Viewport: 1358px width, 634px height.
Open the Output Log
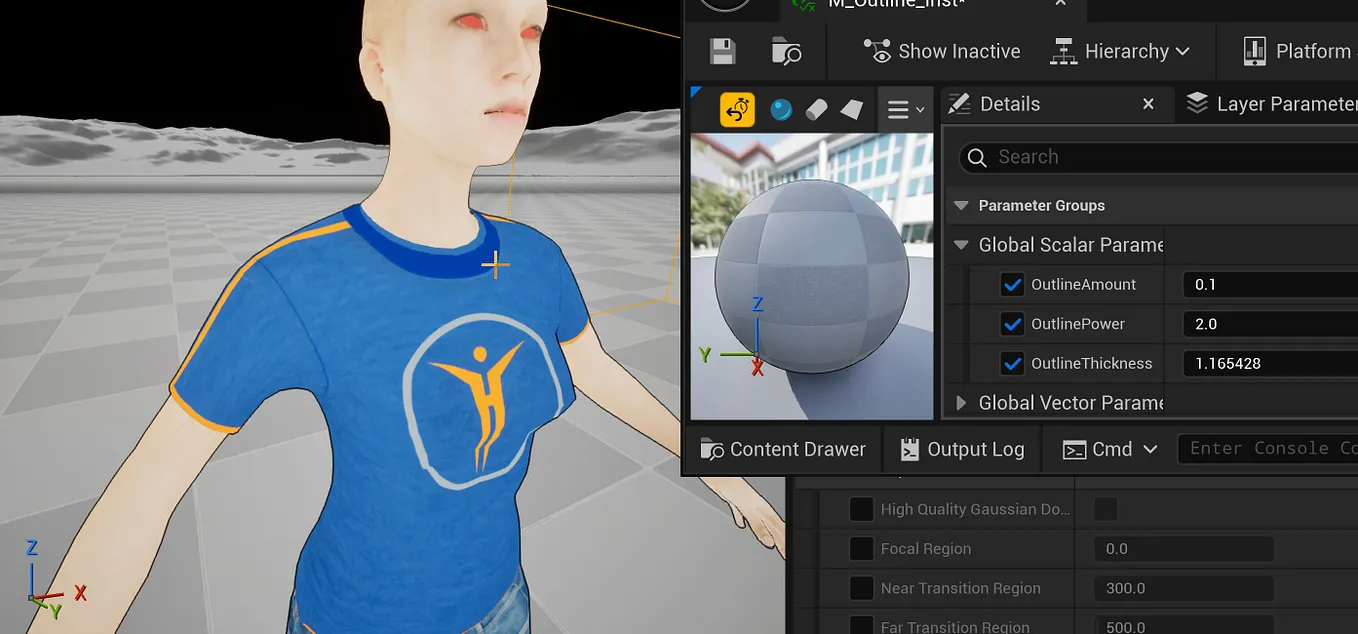click(961, 449)
